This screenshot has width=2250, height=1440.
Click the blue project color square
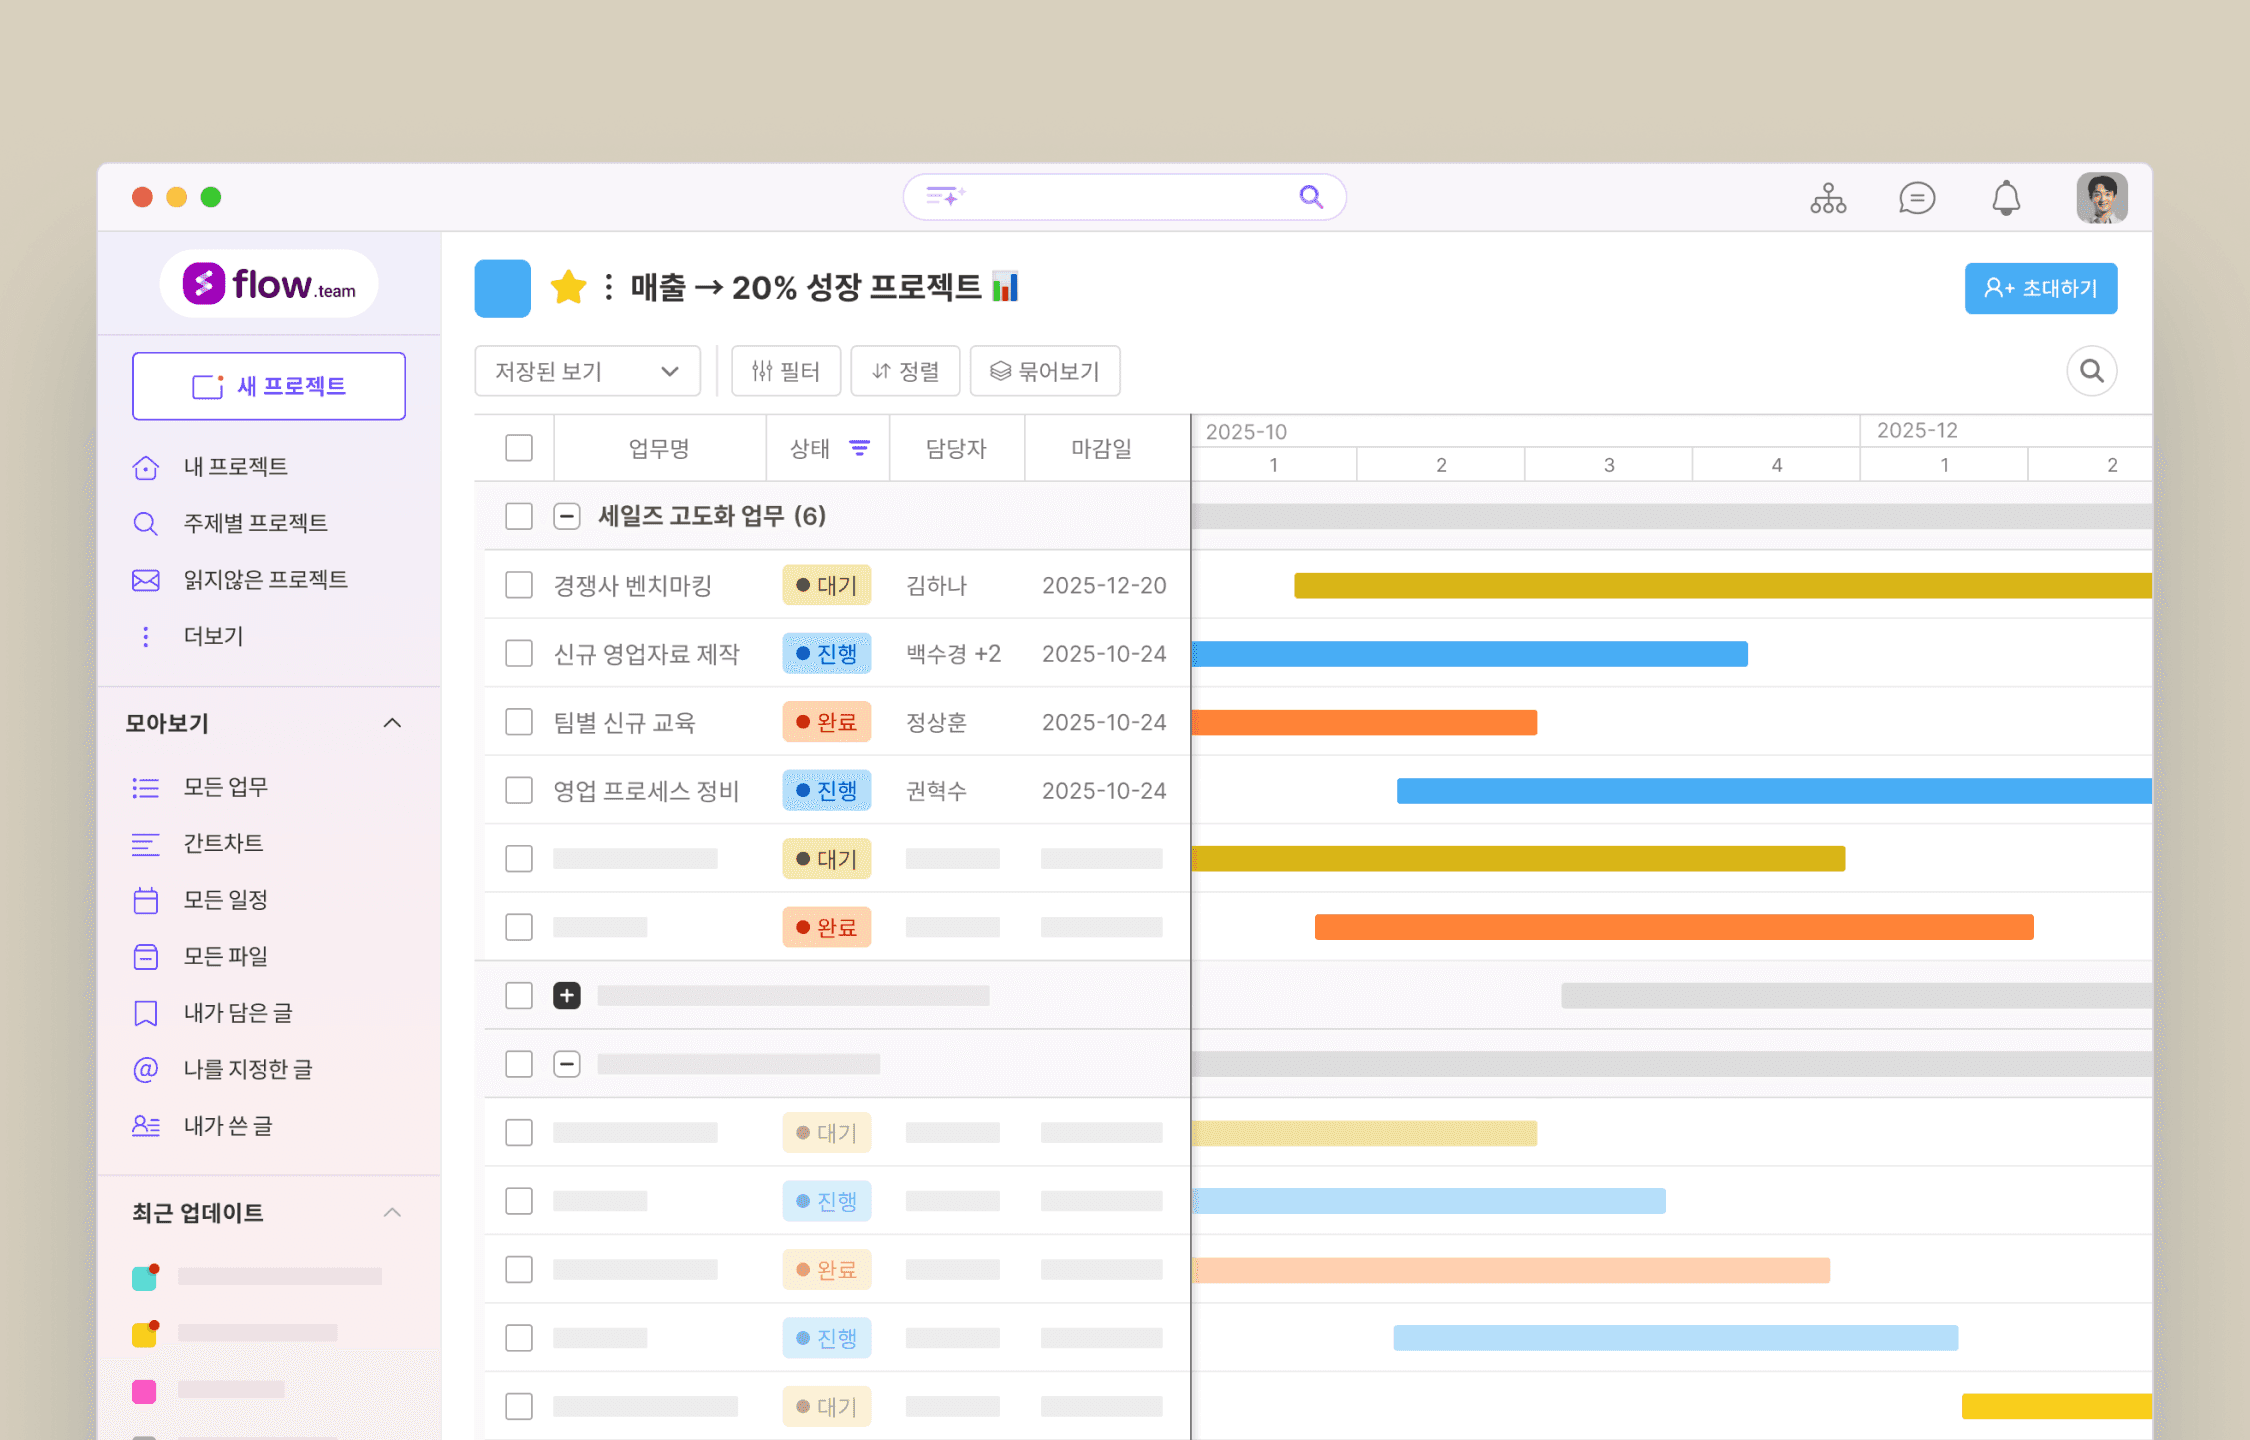click(502, 288)
